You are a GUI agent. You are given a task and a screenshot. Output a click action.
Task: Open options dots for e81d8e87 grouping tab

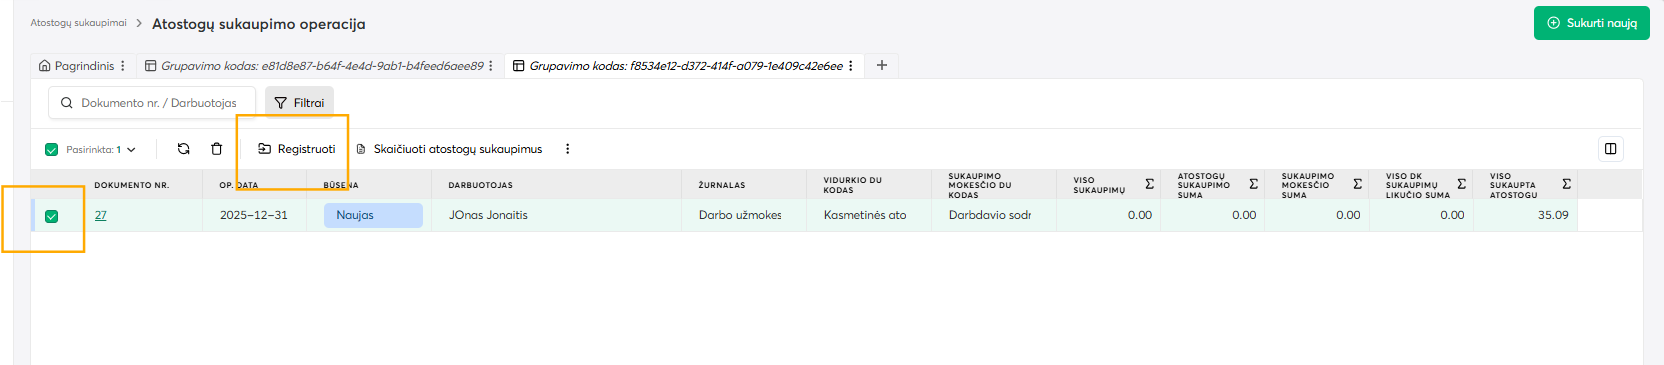490,66
